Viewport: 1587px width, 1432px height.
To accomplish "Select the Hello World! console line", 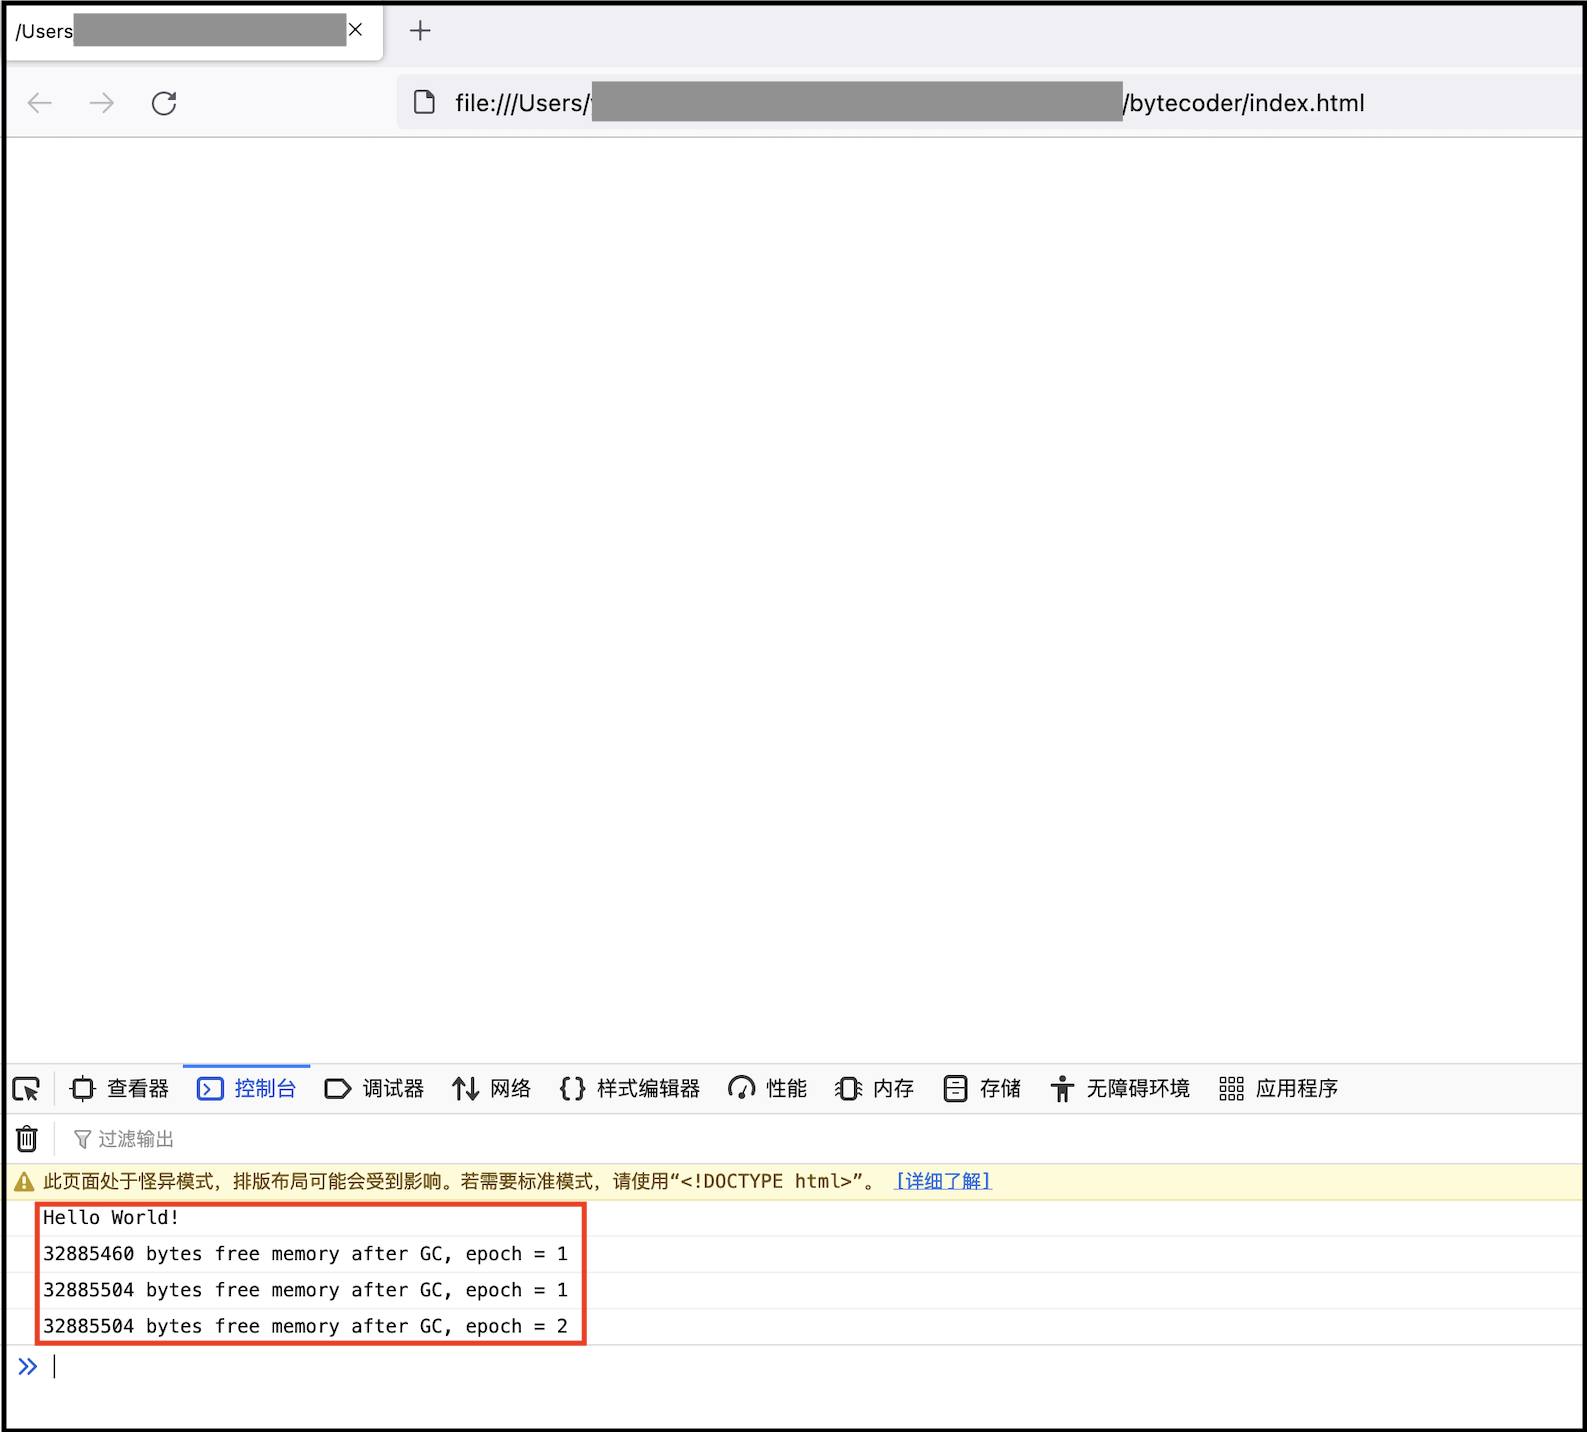I will pyautogui.click(x=111, y=1217).
